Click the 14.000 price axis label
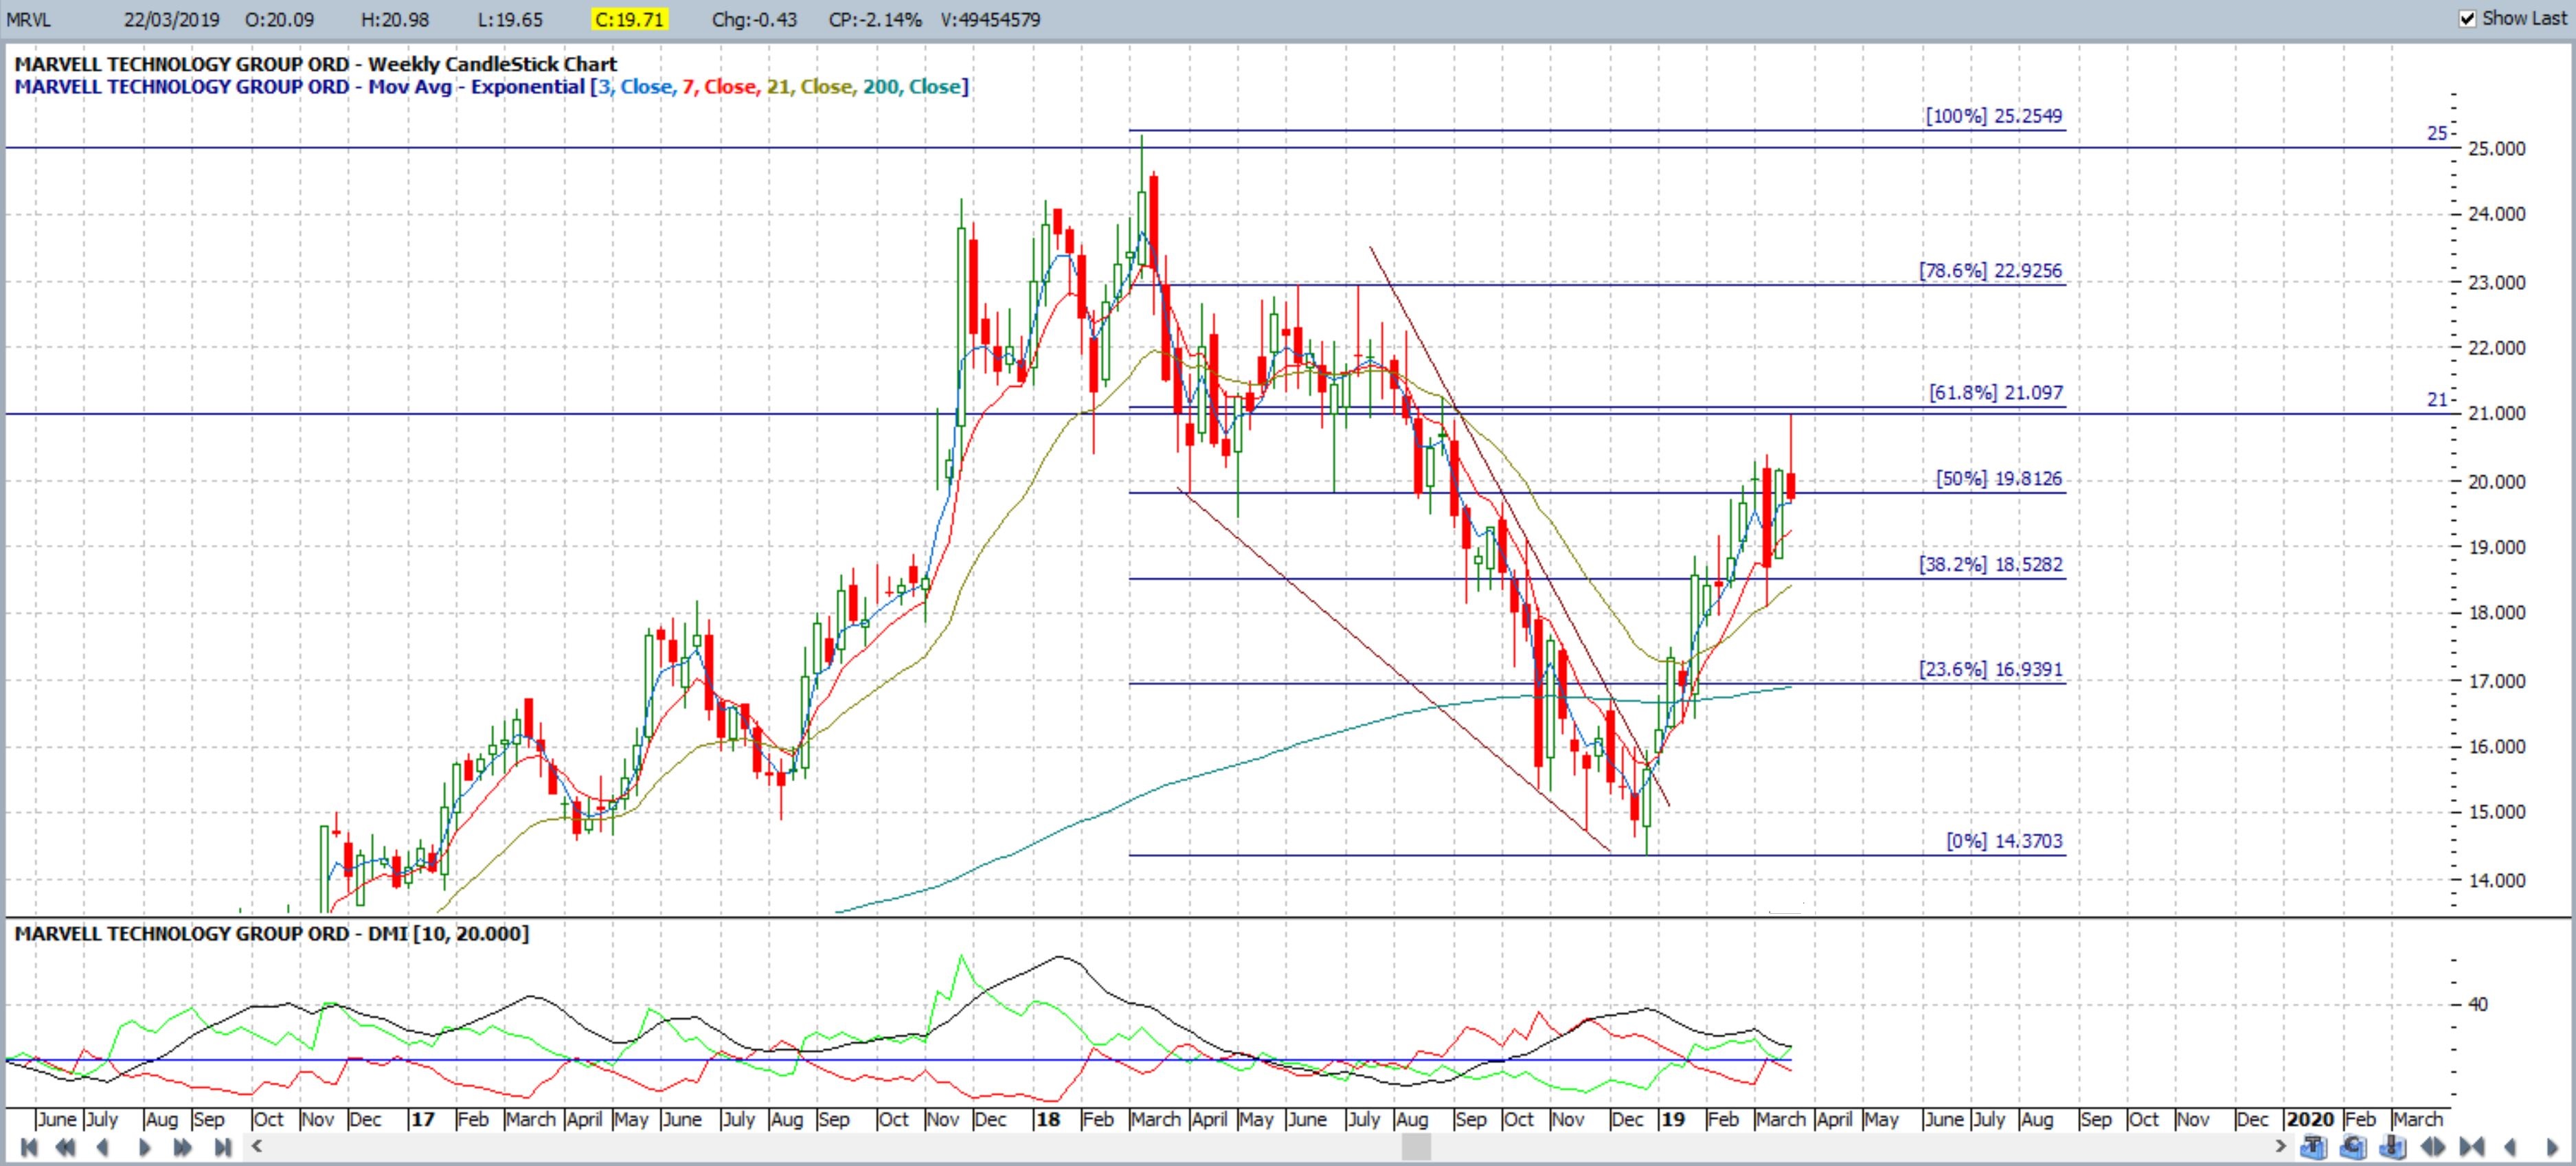2576x1166 pixels. point(2496,881)
